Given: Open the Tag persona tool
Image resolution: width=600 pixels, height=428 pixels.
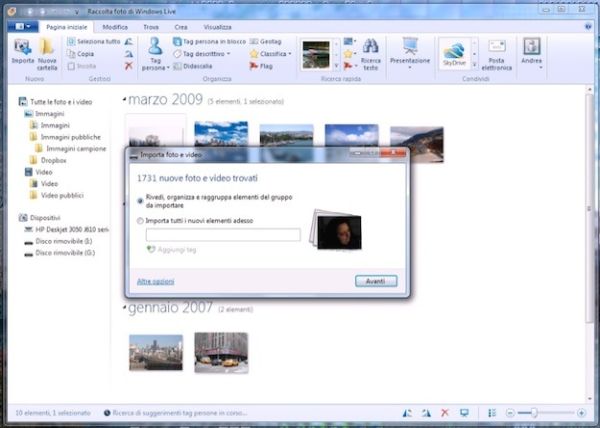Looking at the screenshot, I should (x=155, y=54).
